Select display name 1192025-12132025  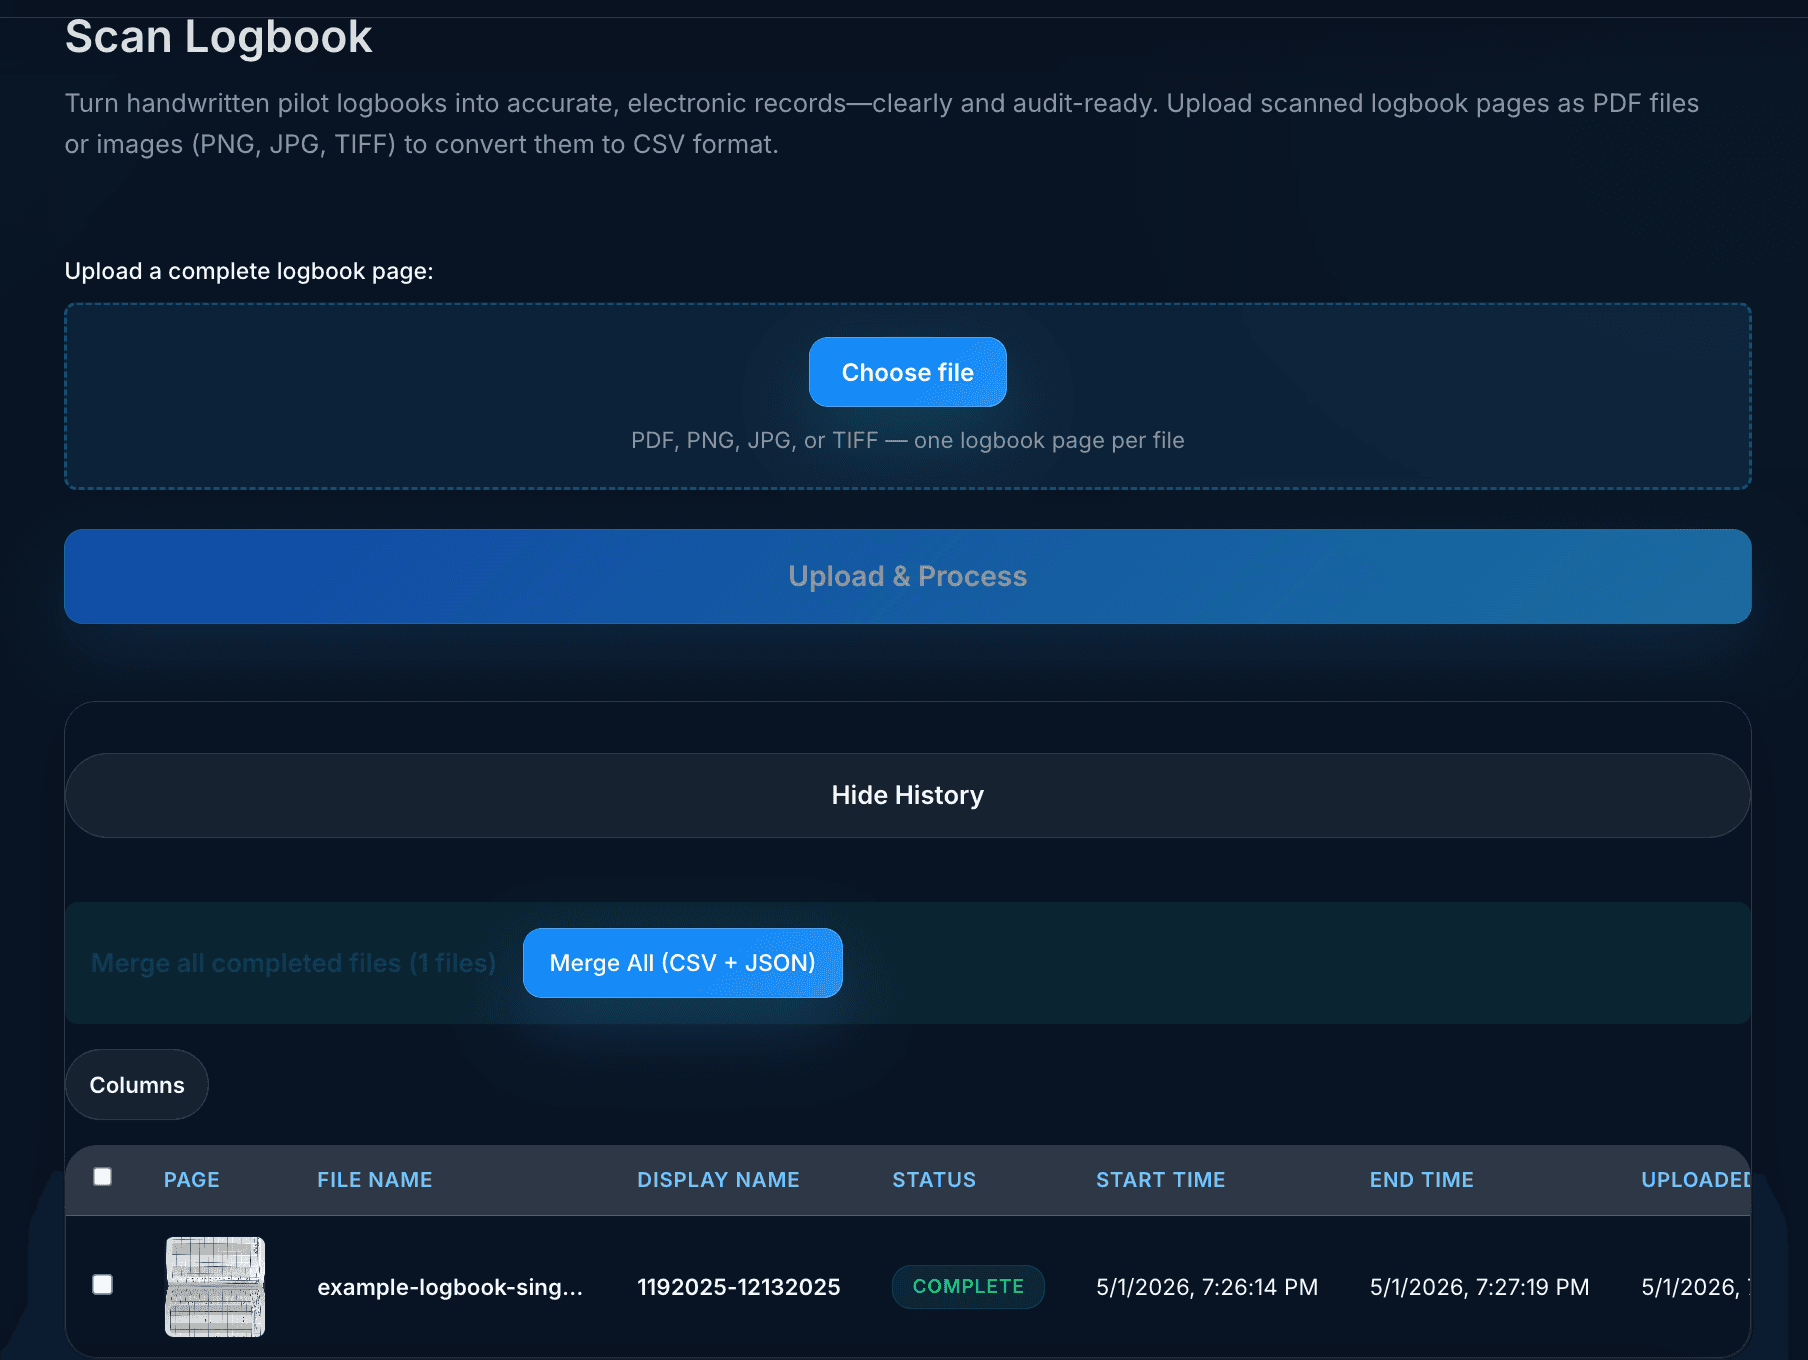(739, 1287)
